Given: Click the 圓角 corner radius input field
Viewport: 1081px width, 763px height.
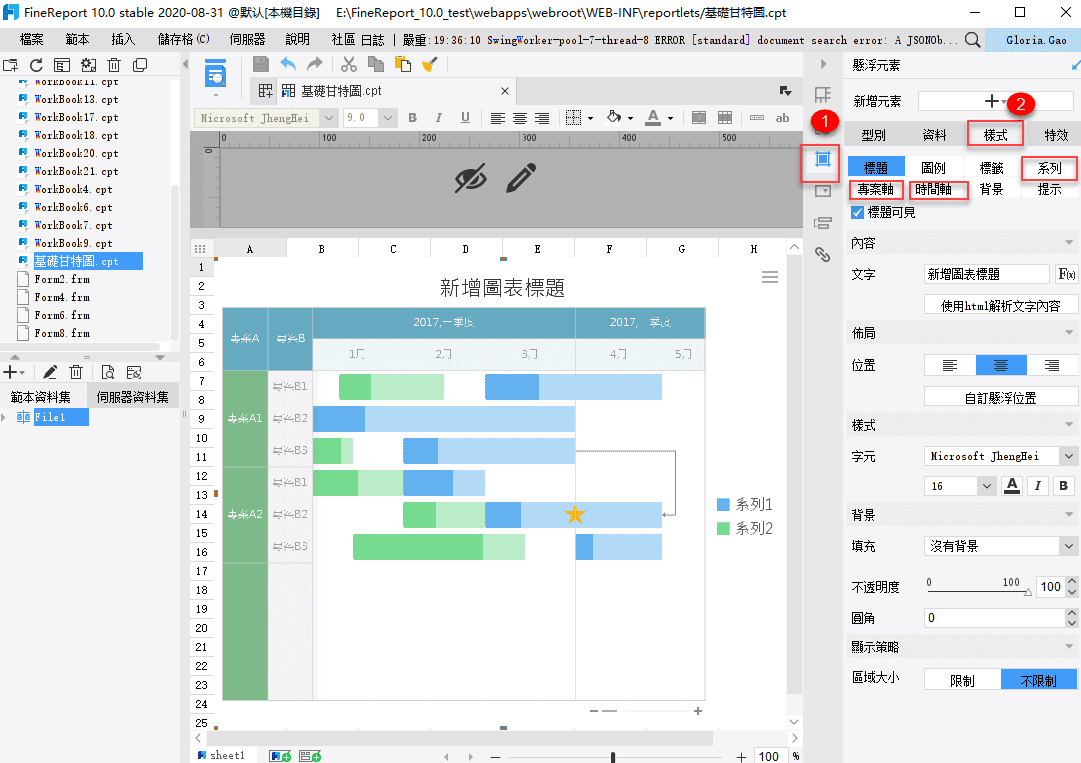Looking at the screenshot, I should pyautogui.click(x=995, y=618).
